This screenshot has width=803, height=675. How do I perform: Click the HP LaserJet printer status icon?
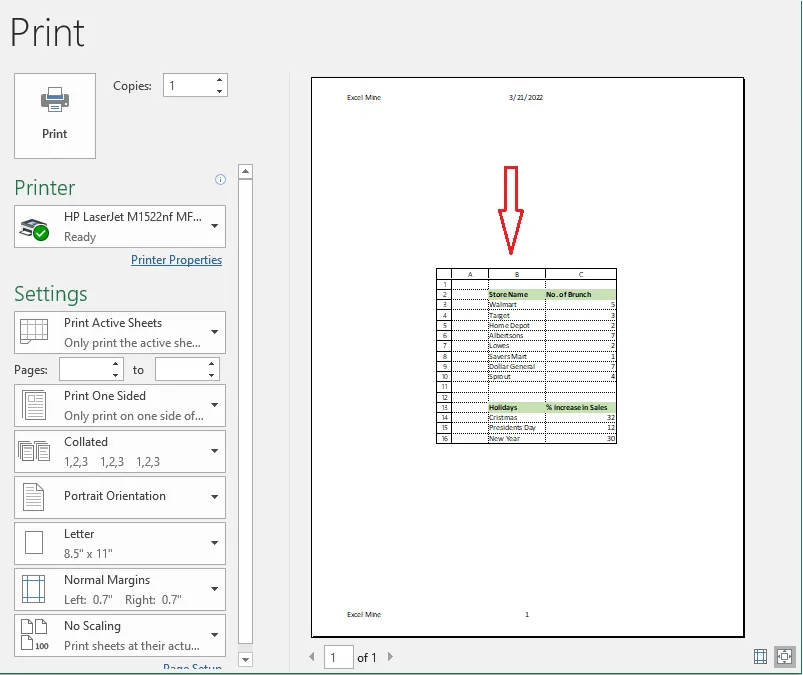click(x=34, y=229)
